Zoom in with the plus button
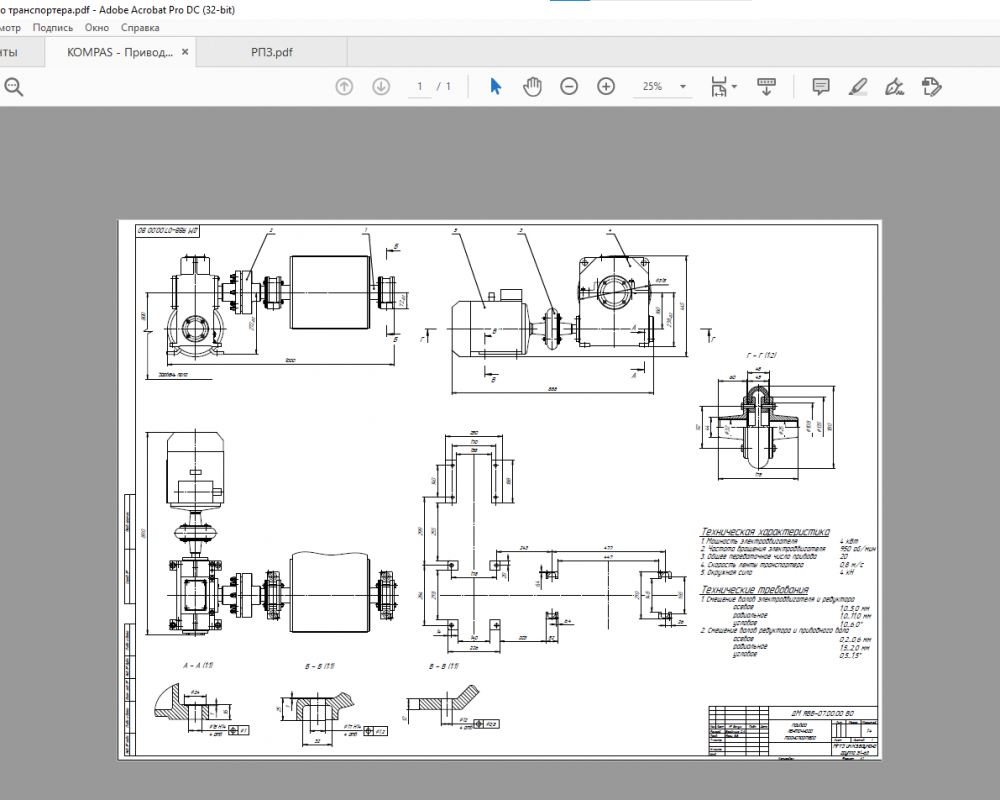This screenshot has width=1000, height=800. [x=606, y=87]
